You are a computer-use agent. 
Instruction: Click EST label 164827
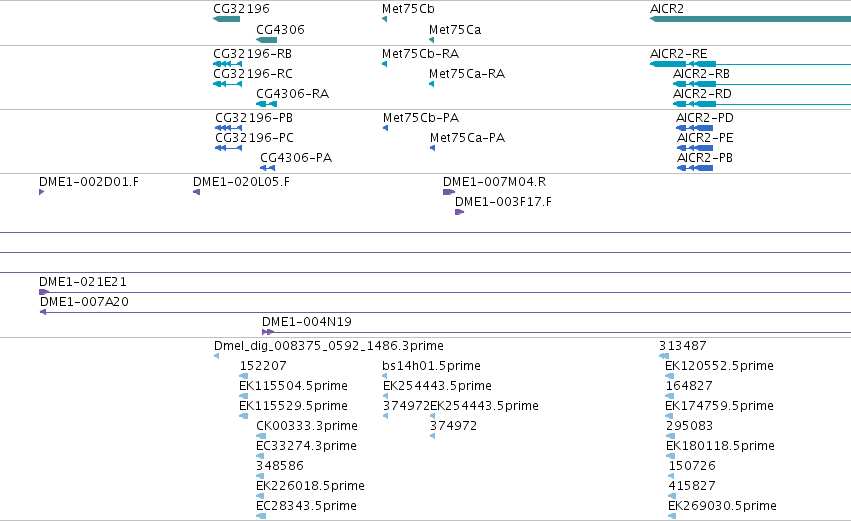[689, 386]
